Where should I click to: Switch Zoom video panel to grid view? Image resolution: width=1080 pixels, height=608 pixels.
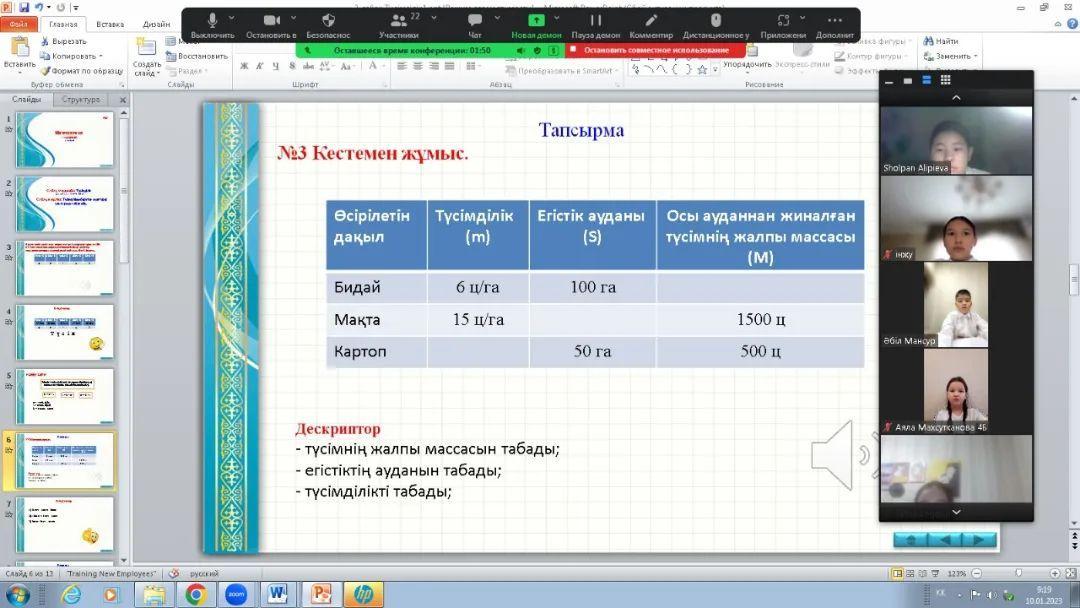(x=945, y=80)
